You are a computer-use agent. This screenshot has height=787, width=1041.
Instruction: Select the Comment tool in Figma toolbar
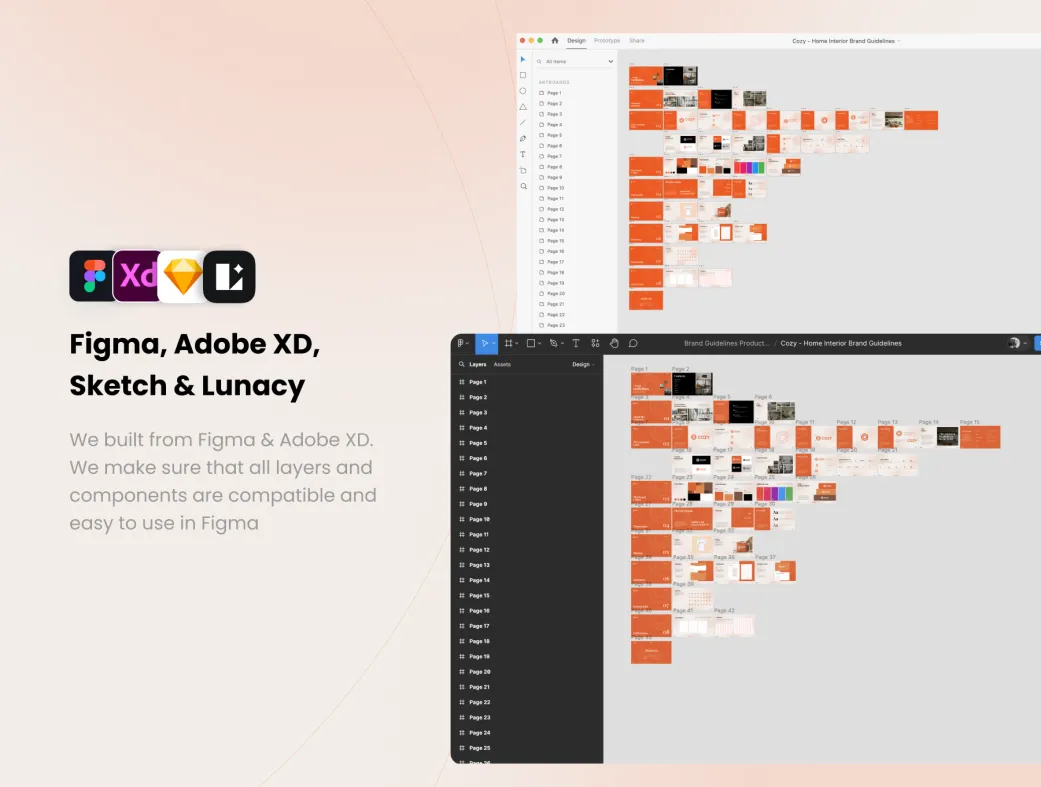point(633,343)
